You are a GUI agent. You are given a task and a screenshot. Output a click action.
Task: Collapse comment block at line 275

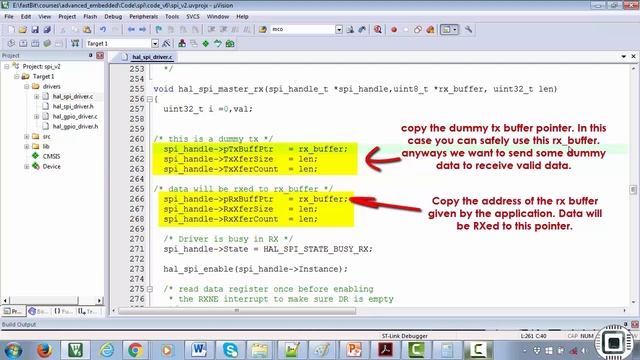pyautogui.click(x=149, y=289)
